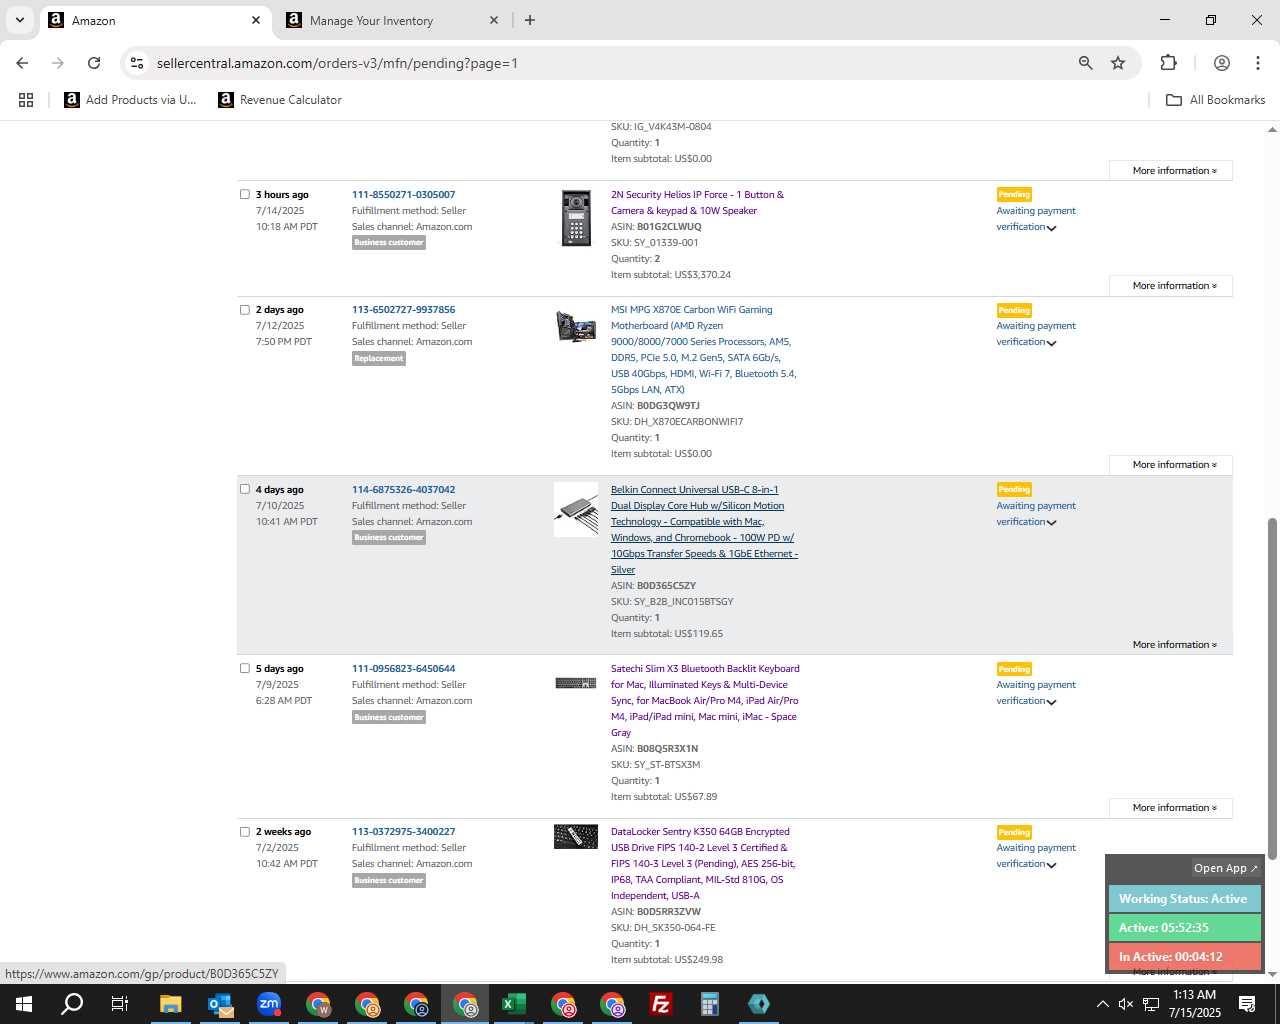
Task: Open the Extensions puzzle icon
Action: [1168, 63]
